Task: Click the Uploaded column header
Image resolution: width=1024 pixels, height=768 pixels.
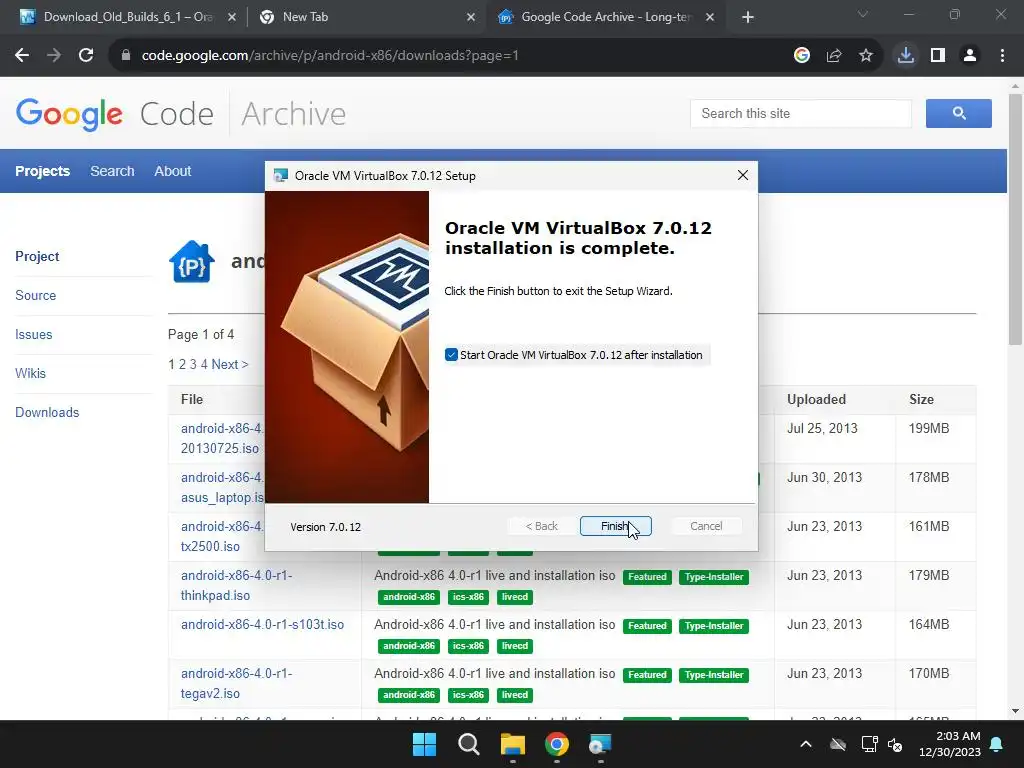Action: (816, 399)
